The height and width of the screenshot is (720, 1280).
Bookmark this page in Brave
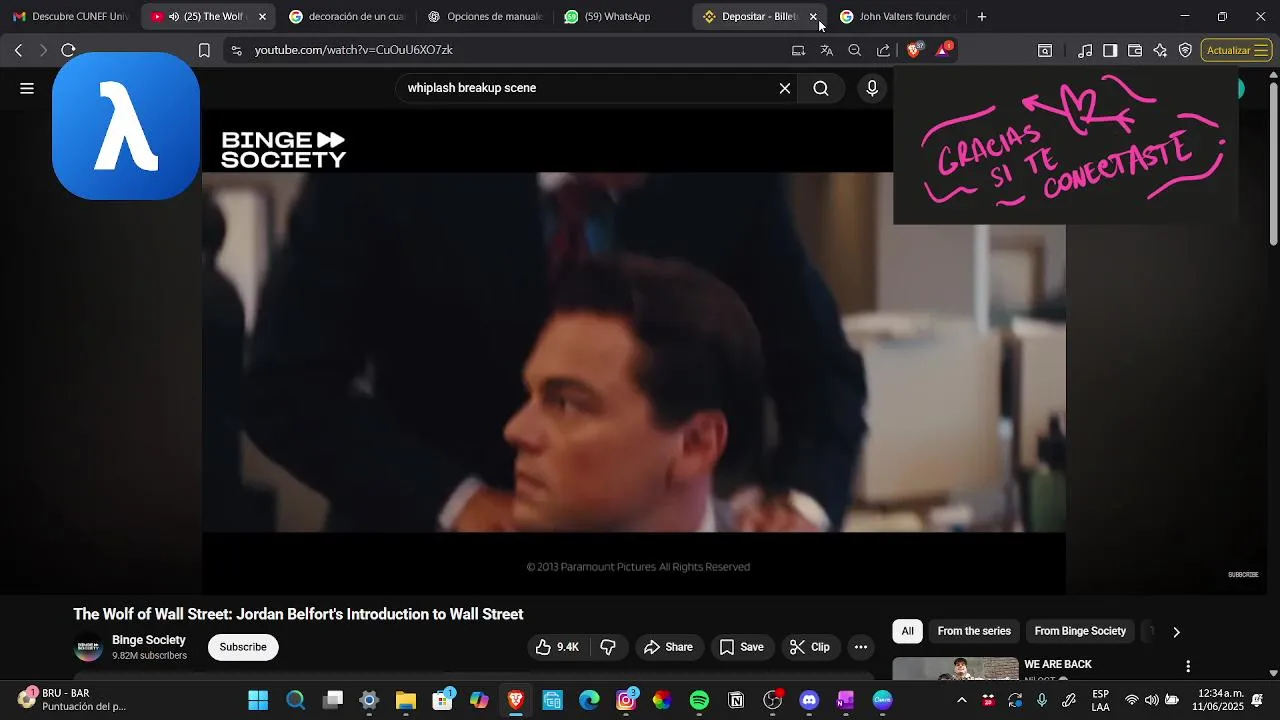(204, 50)
